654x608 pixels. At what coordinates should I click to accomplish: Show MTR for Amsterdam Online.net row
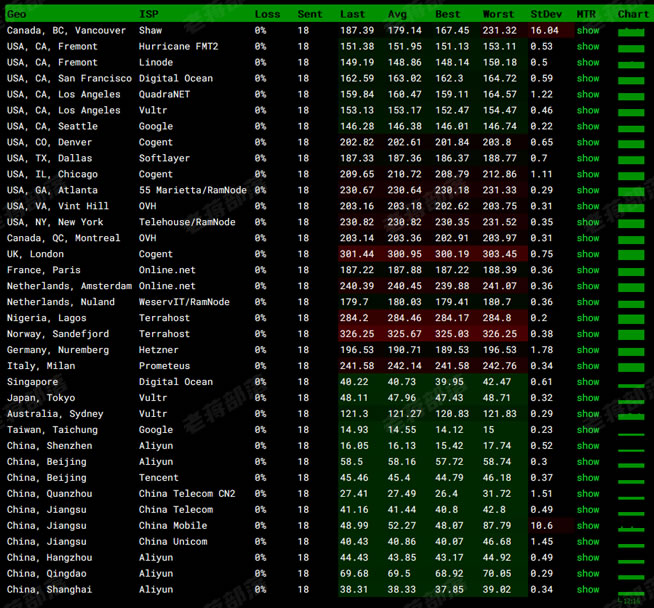tap(588, 286)
